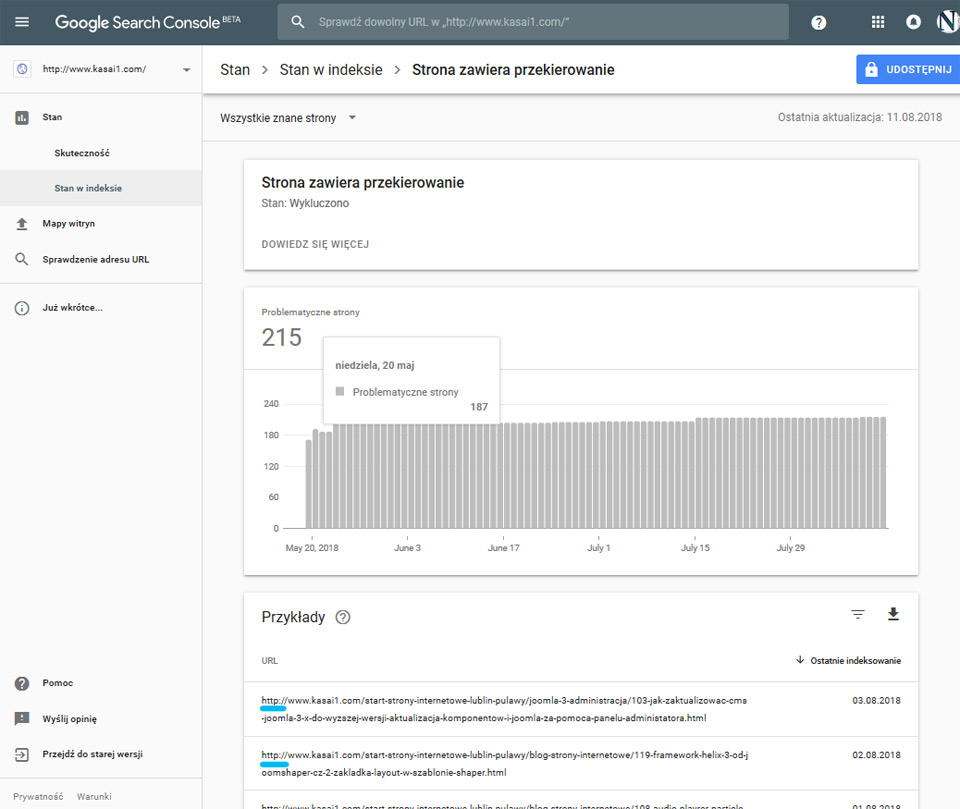Open the hamburger main menu
Screen dimensions: 960x809
pos(22,22)
